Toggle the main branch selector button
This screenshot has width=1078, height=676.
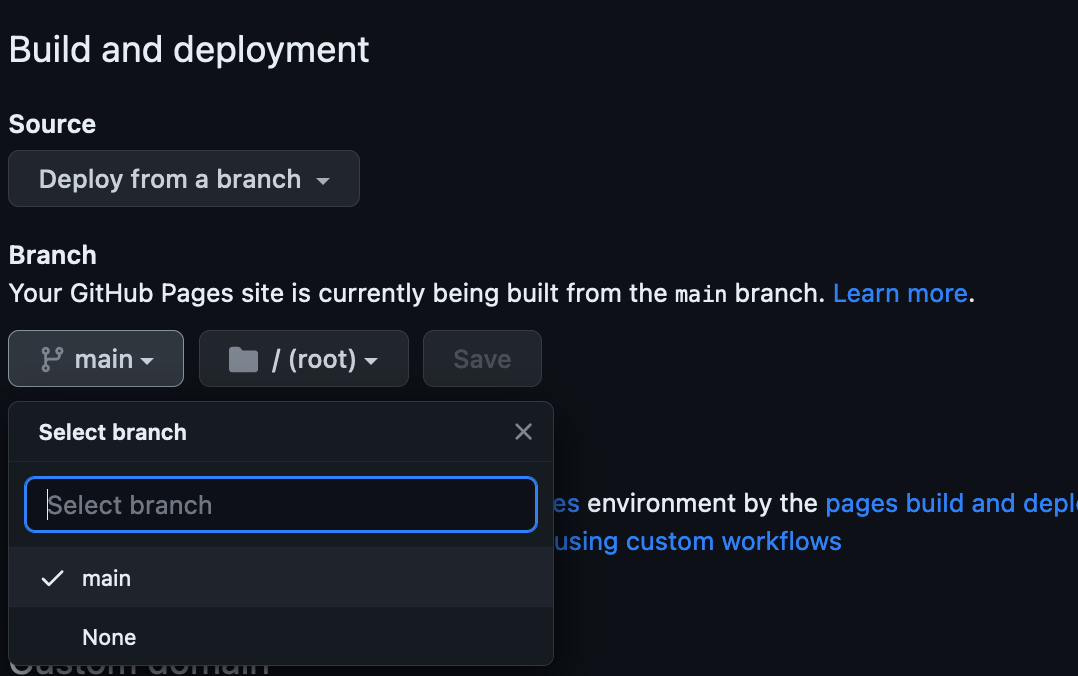coord(96,359)
